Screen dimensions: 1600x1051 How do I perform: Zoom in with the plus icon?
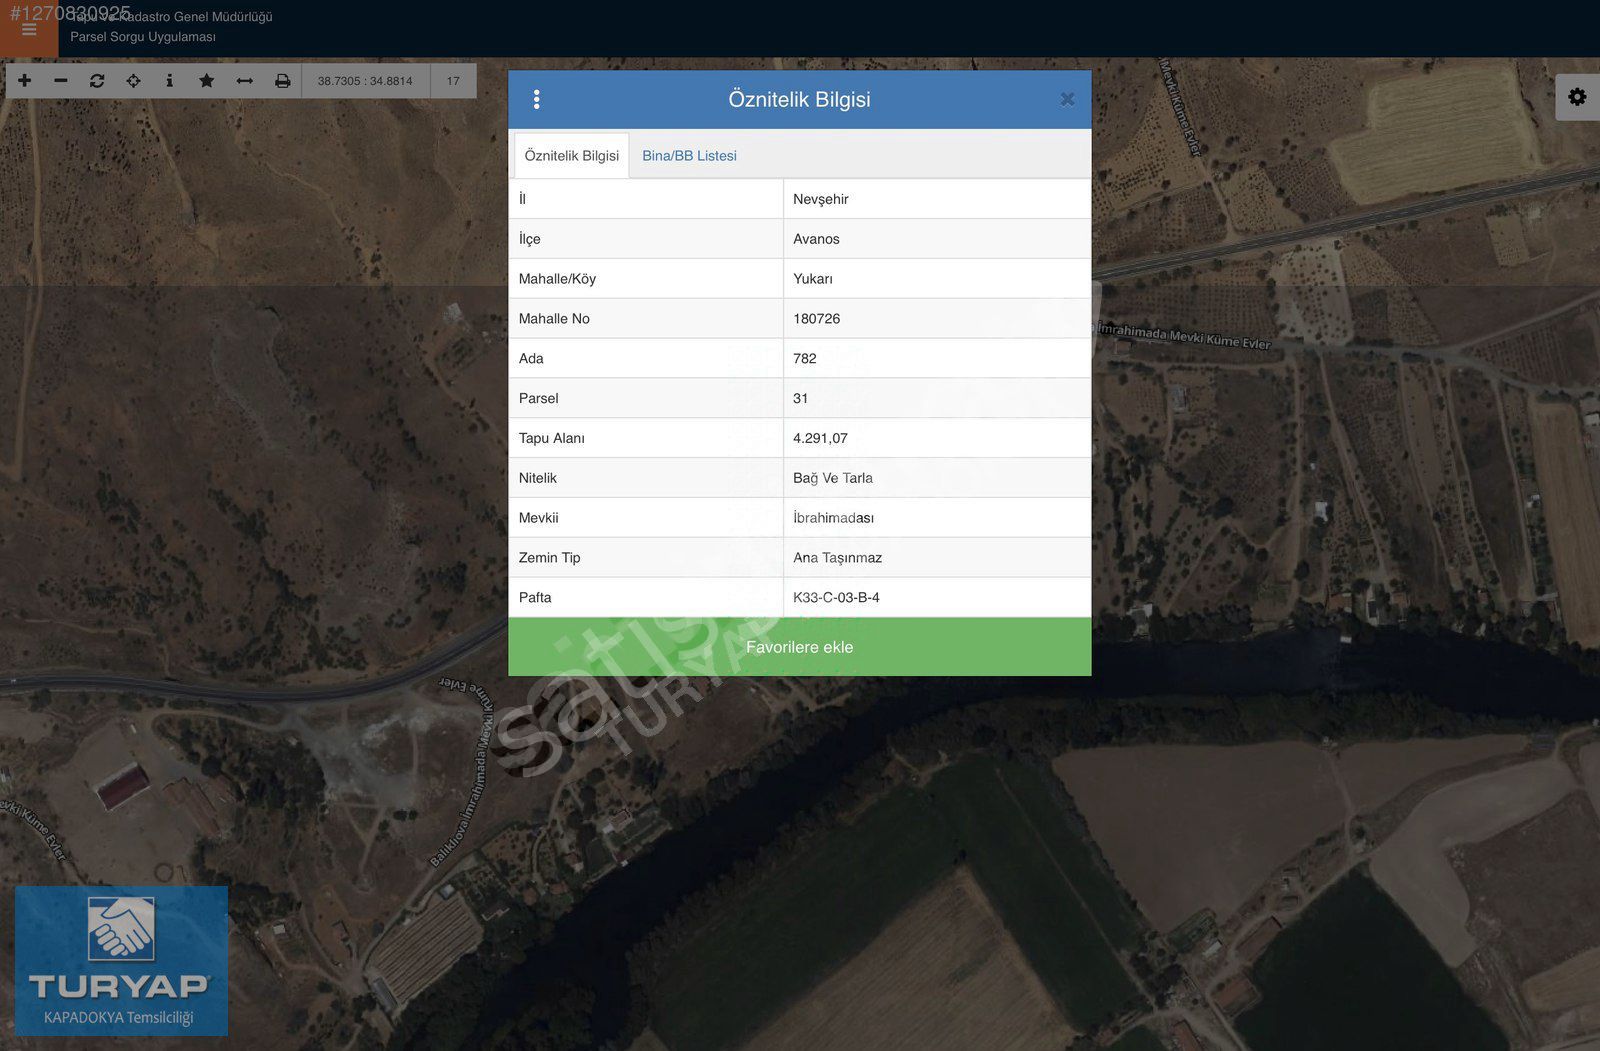tap(25, 81)
